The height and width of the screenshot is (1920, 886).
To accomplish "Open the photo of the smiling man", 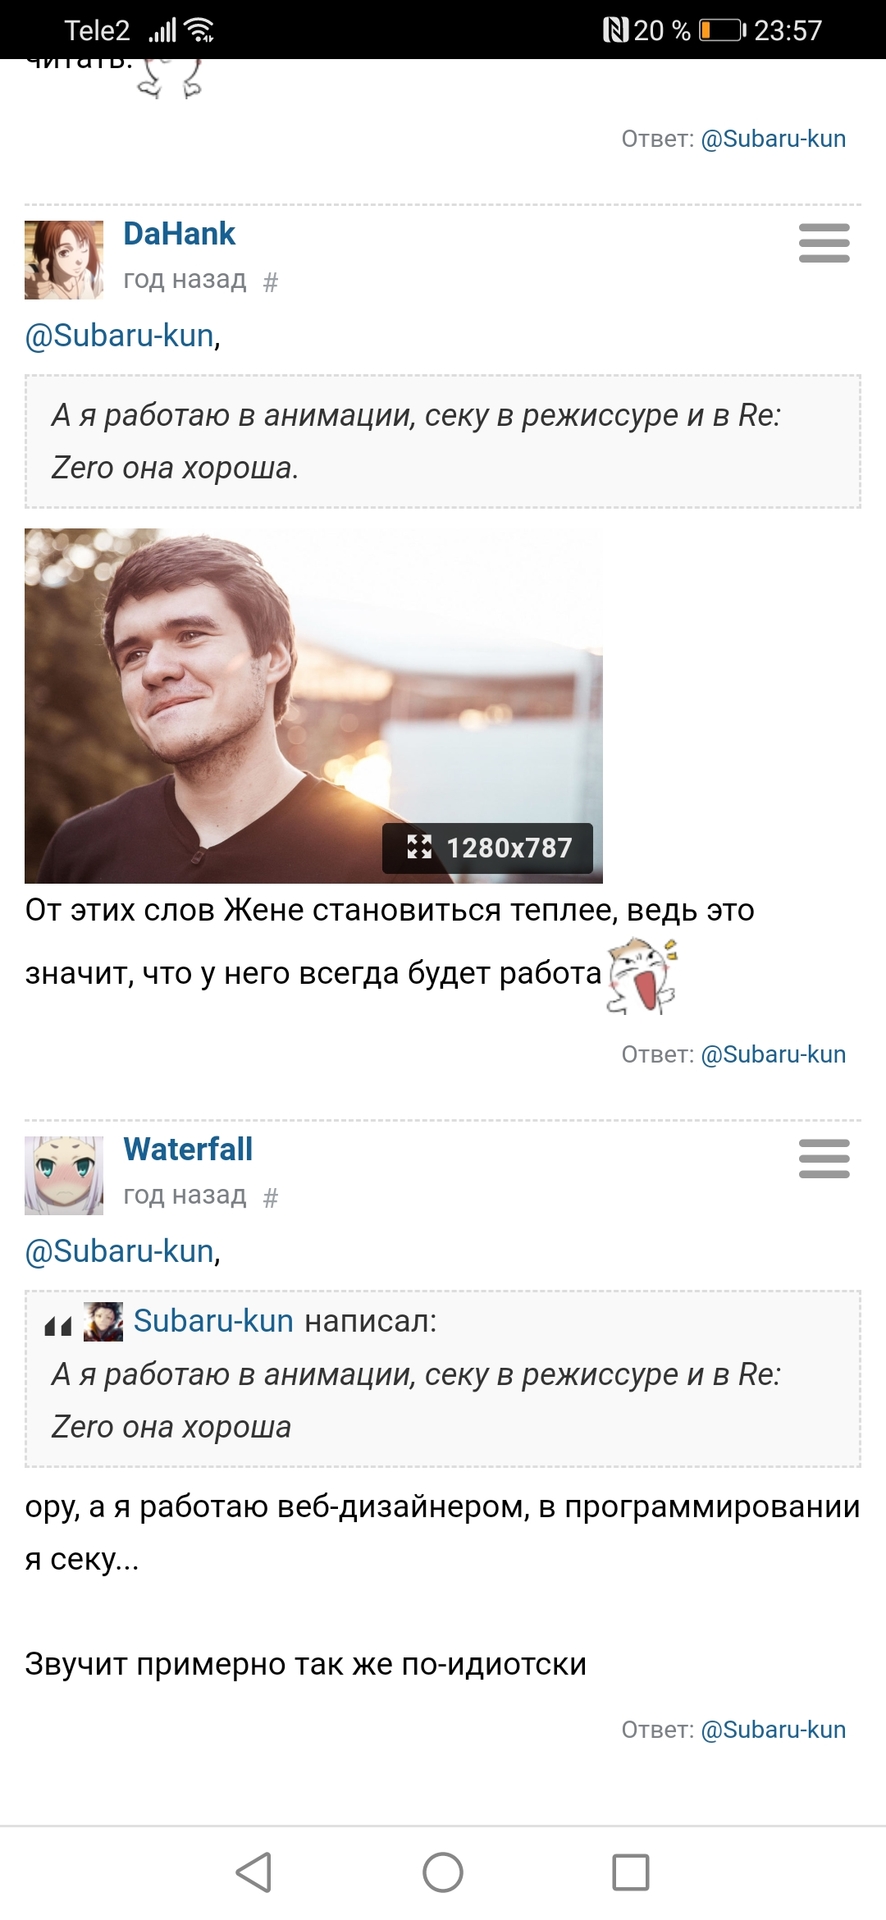I will coord(313,706).
